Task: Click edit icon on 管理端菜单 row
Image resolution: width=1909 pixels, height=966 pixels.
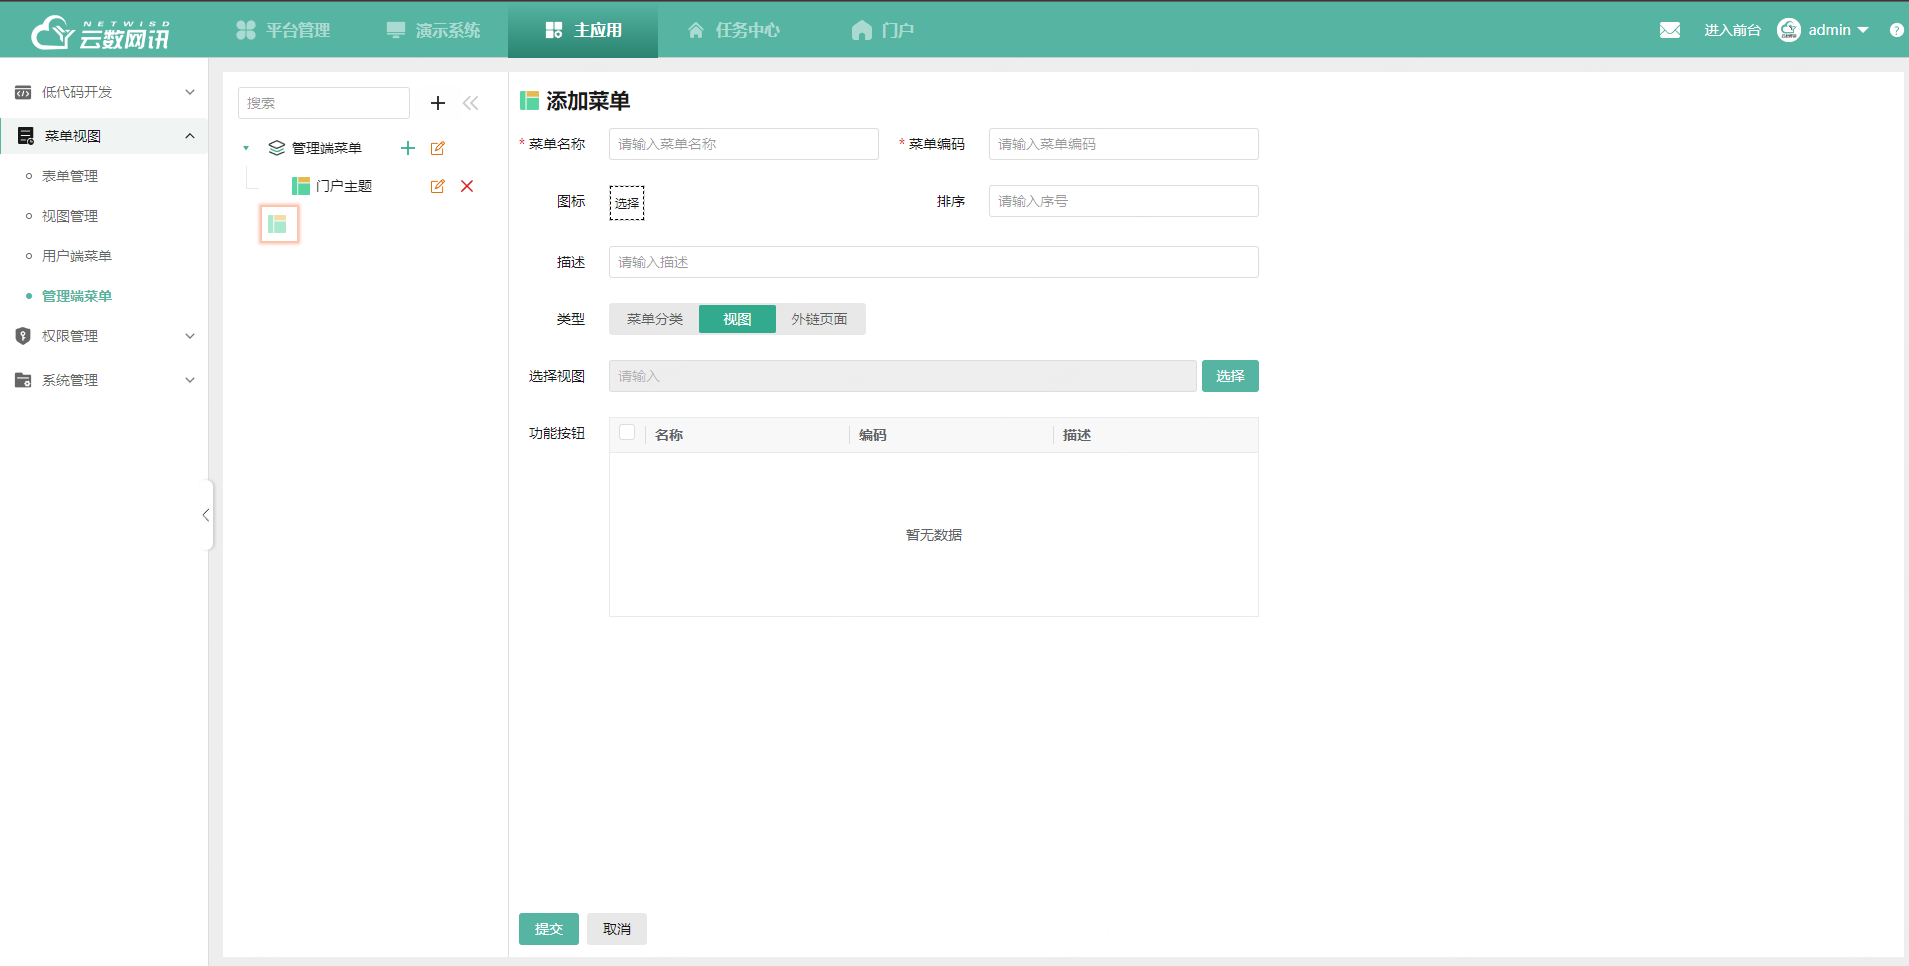Action: [x=437, y=148]
